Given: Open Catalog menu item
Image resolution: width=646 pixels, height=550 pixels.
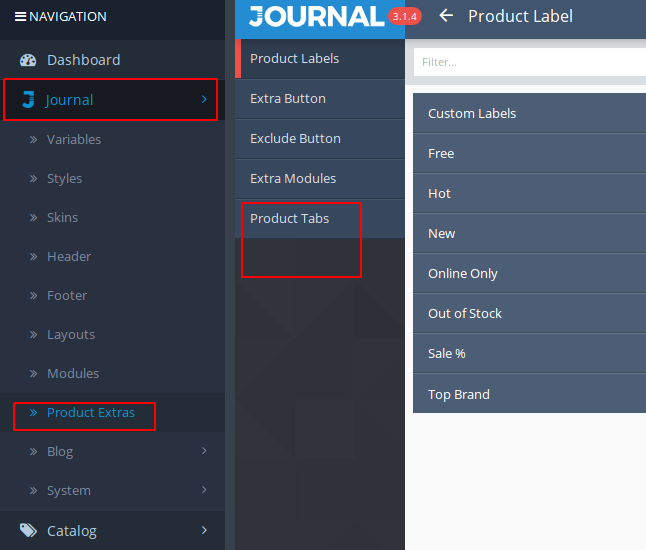Looking at the screenshot, I should [112, 530].
